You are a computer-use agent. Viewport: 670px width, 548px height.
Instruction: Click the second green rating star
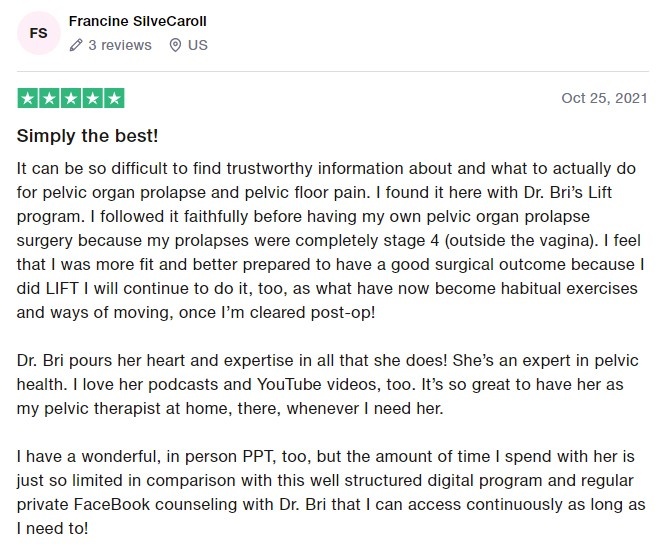49,98
